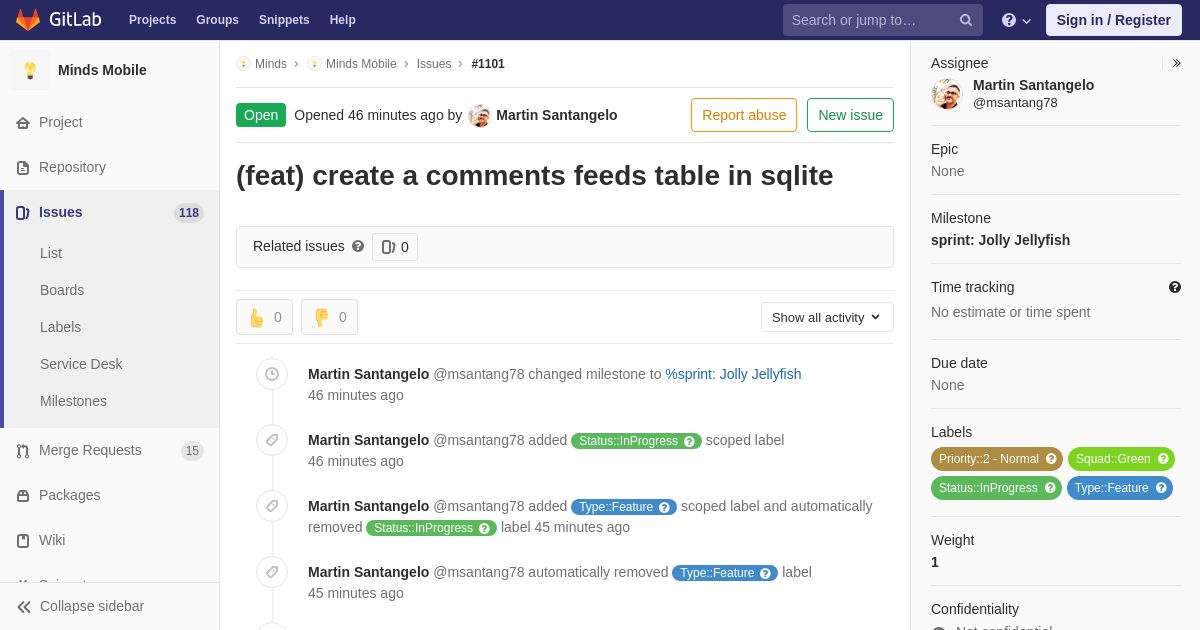Collapse the right sidebar with chevrons
Image resolution: width=1200 pixels, height=630 pixels.
coord(1176,63)
